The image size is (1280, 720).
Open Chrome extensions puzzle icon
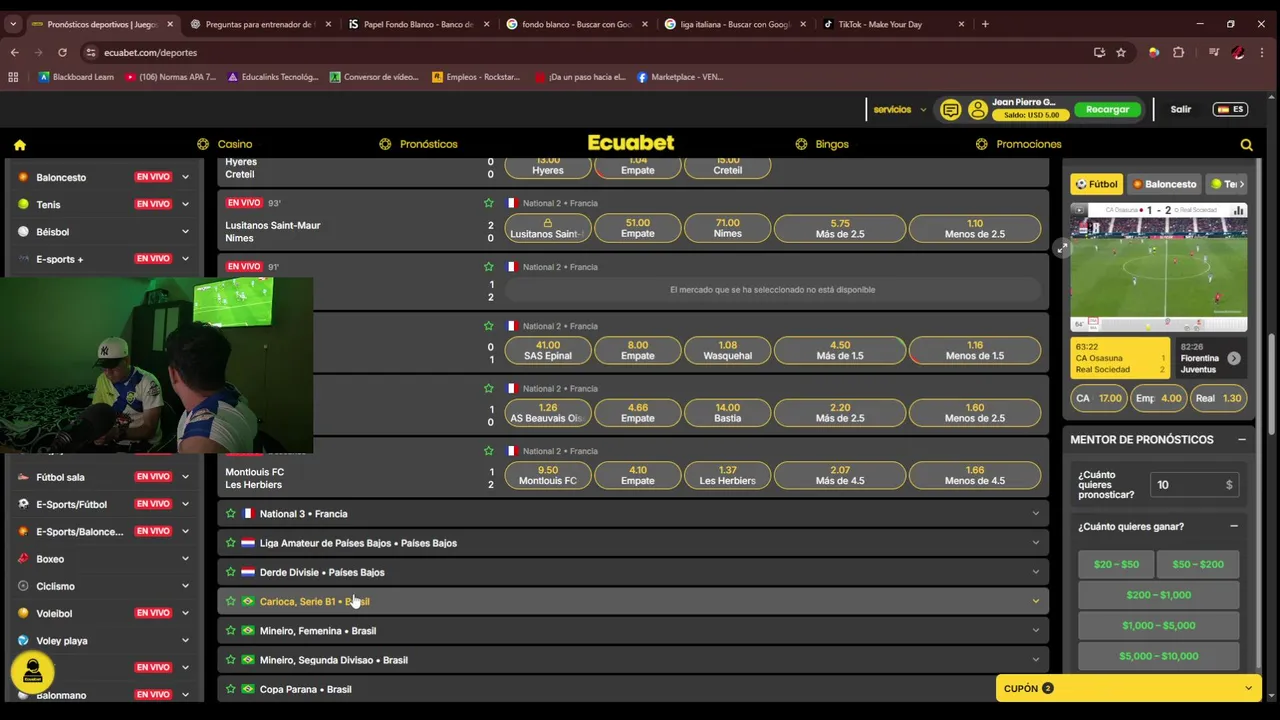pos(1178,52)
